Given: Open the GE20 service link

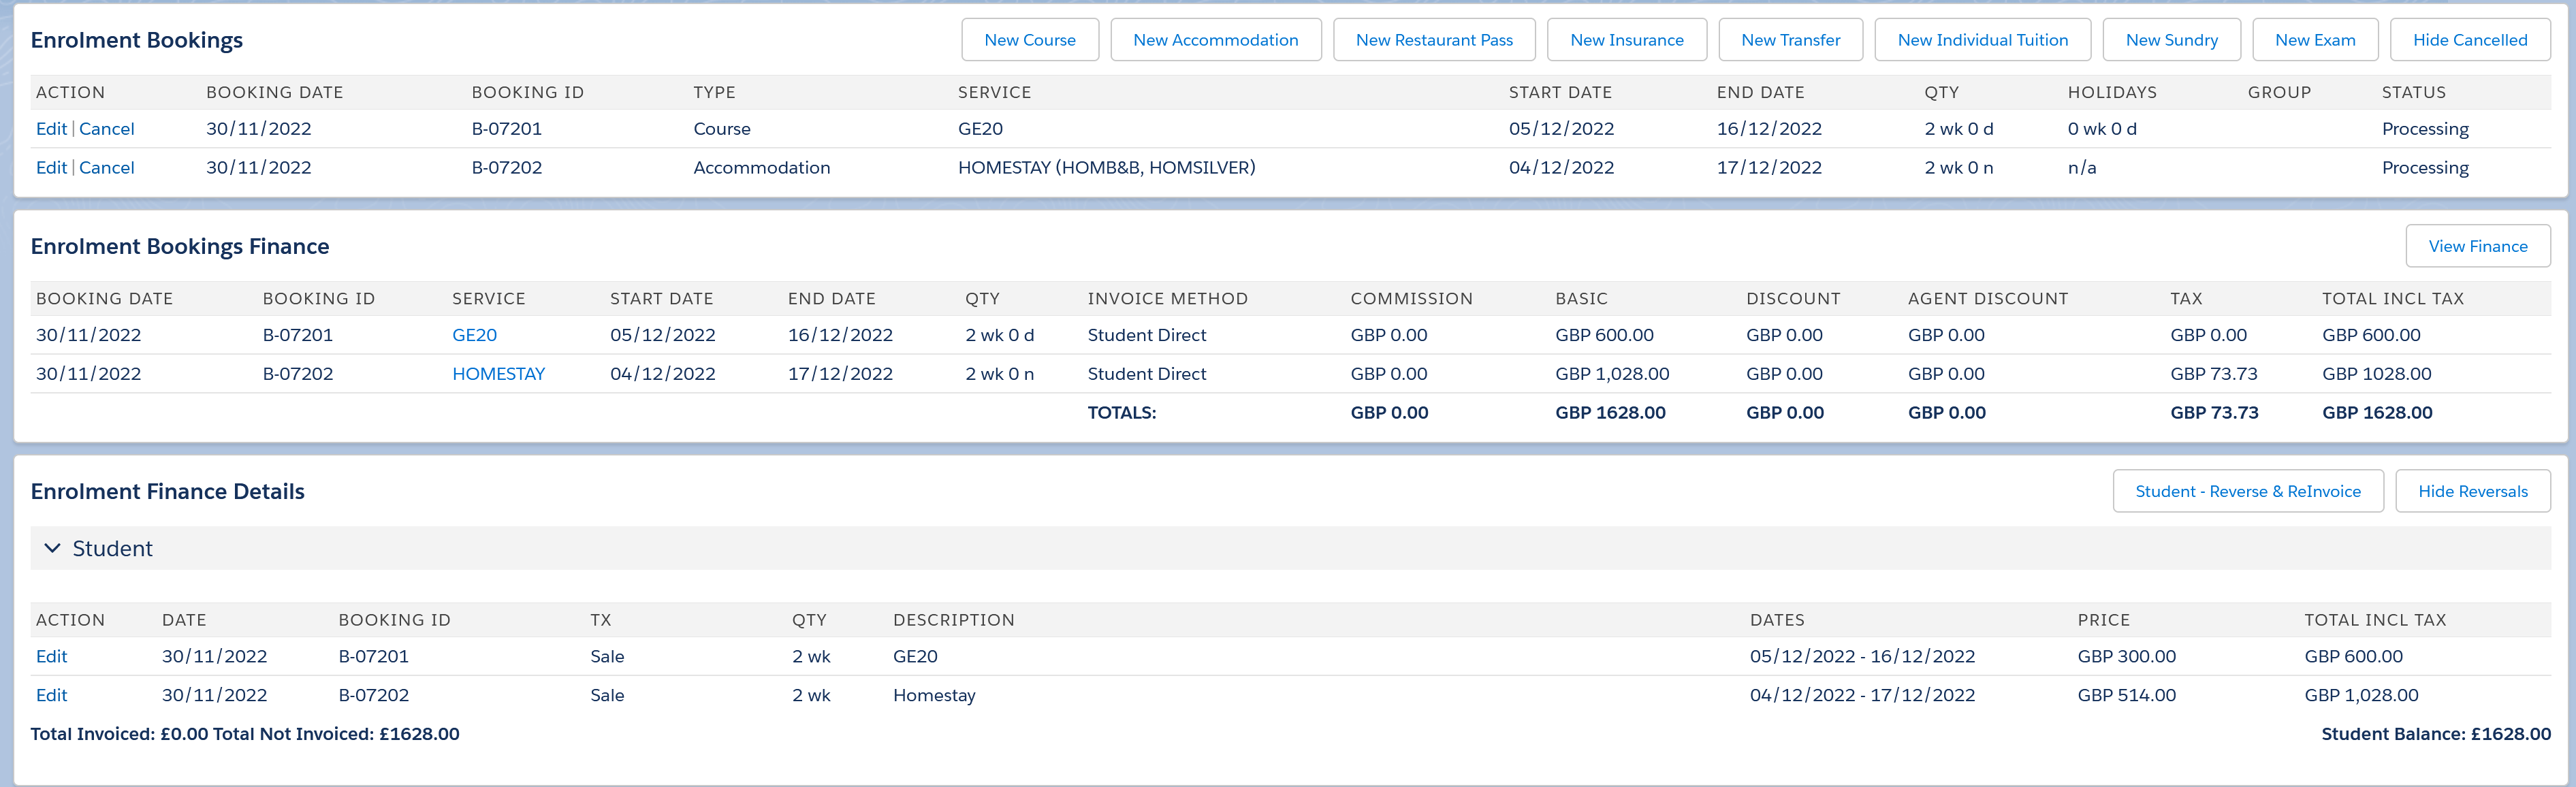Looking at the screenshot, I should (x=474, y=335).
